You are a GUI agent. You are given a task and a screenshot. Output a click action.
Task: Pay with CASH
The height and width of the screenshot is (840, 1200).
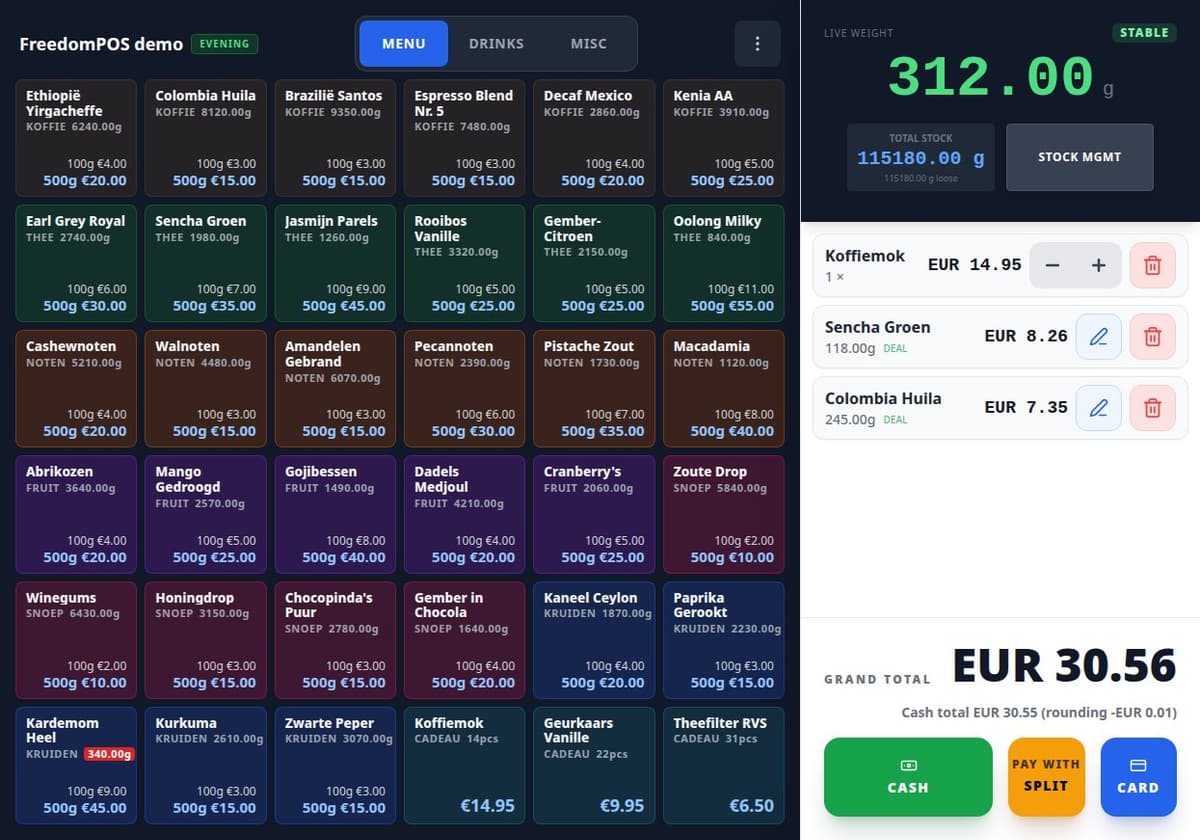(908, 777)
